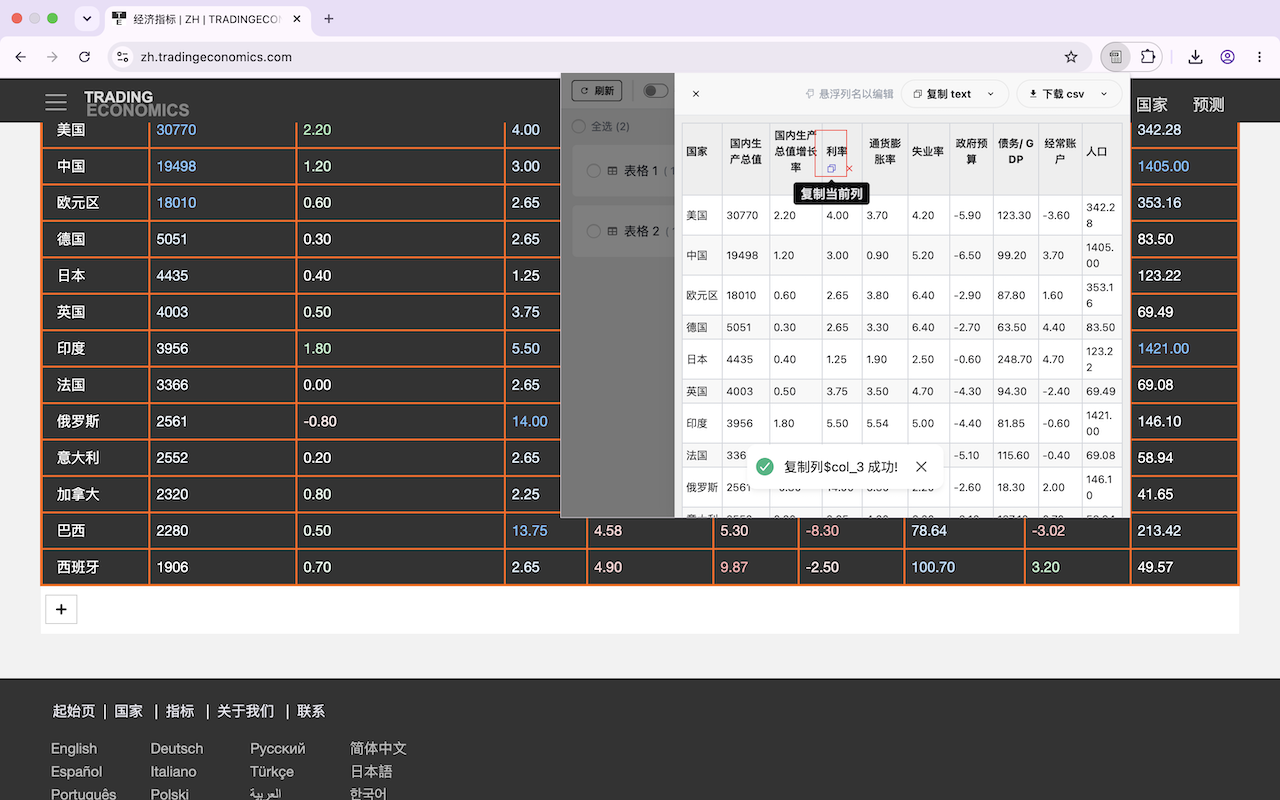1280x800 pixels.
Task: Delete the 利率 column with red X
Action: (x=849, y=169)
